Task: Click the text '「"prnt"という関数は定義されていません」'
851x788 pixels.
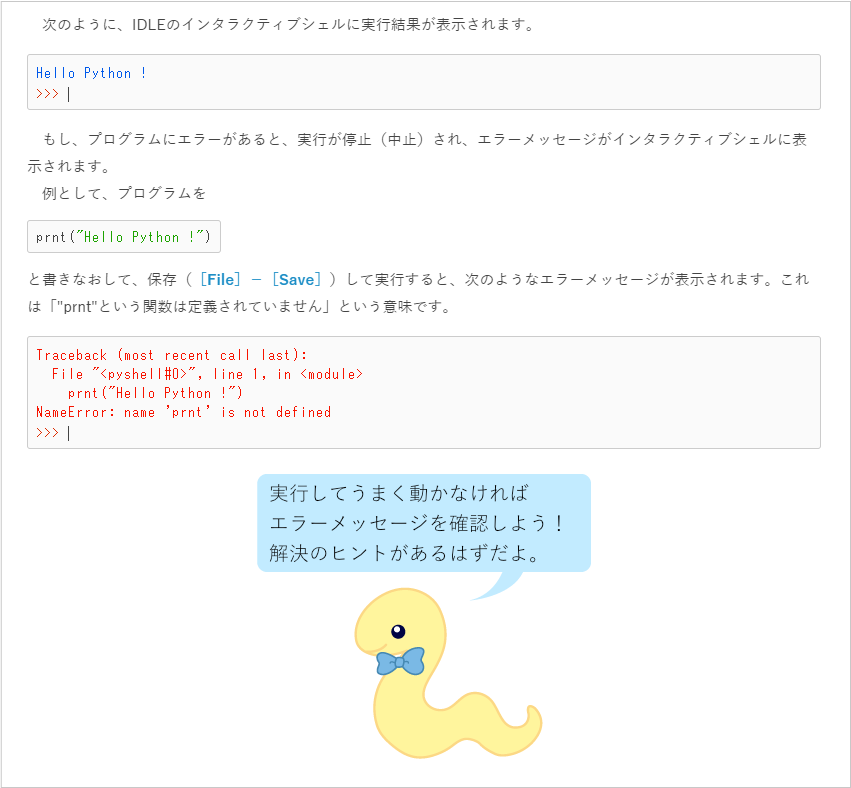Action: click(x=189, y=307)
